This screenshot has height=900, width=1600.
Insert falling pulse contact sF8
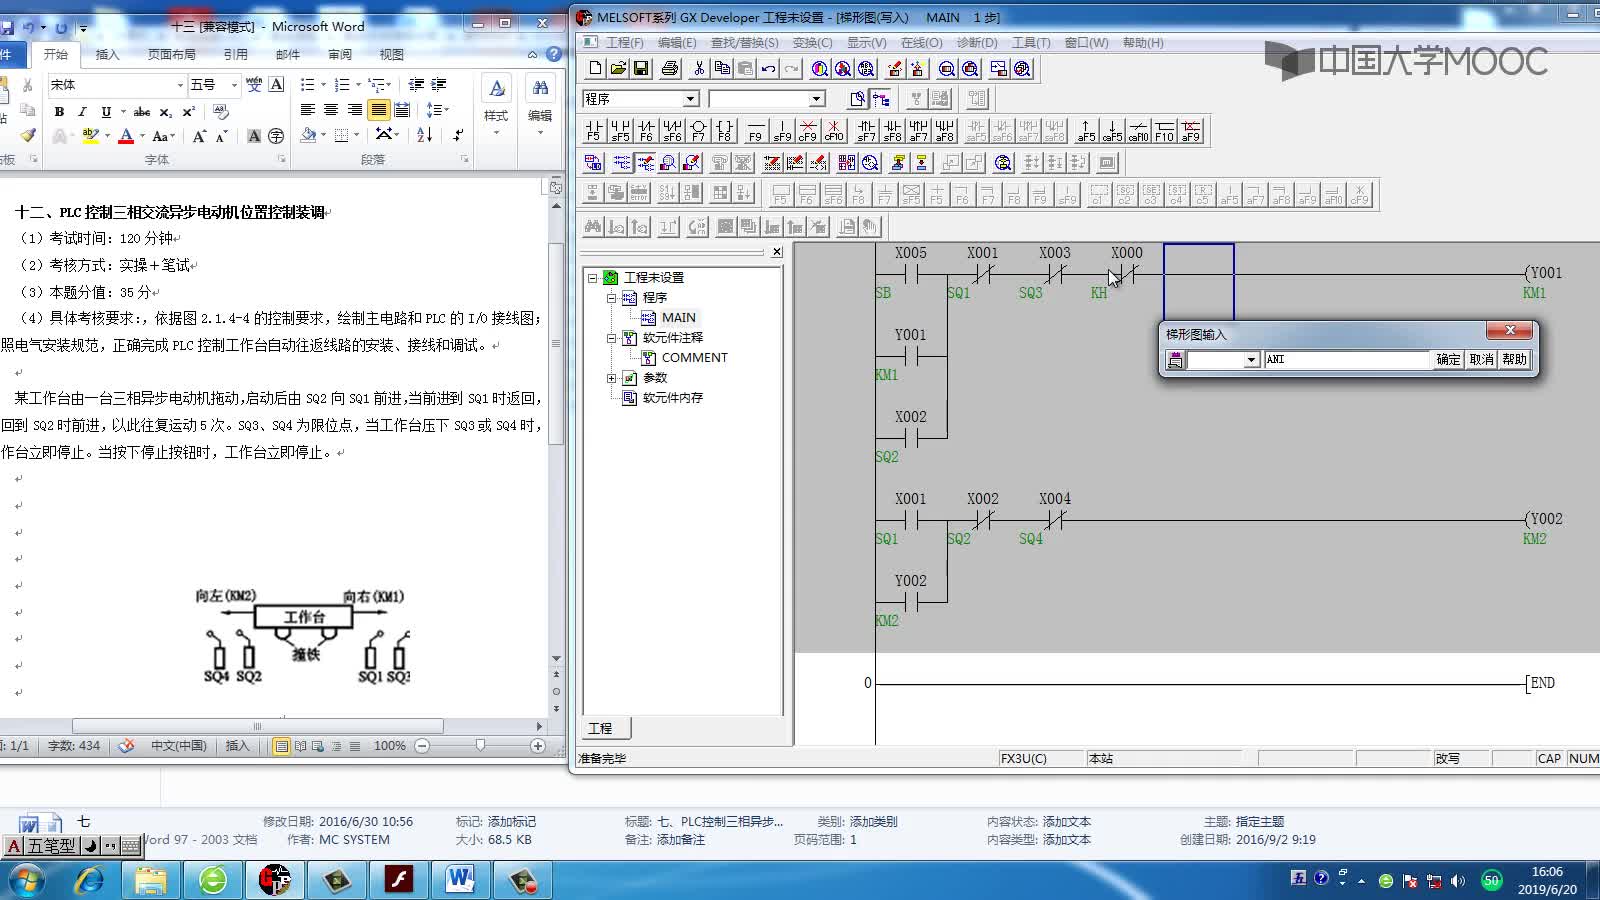(x=892, y=131)
